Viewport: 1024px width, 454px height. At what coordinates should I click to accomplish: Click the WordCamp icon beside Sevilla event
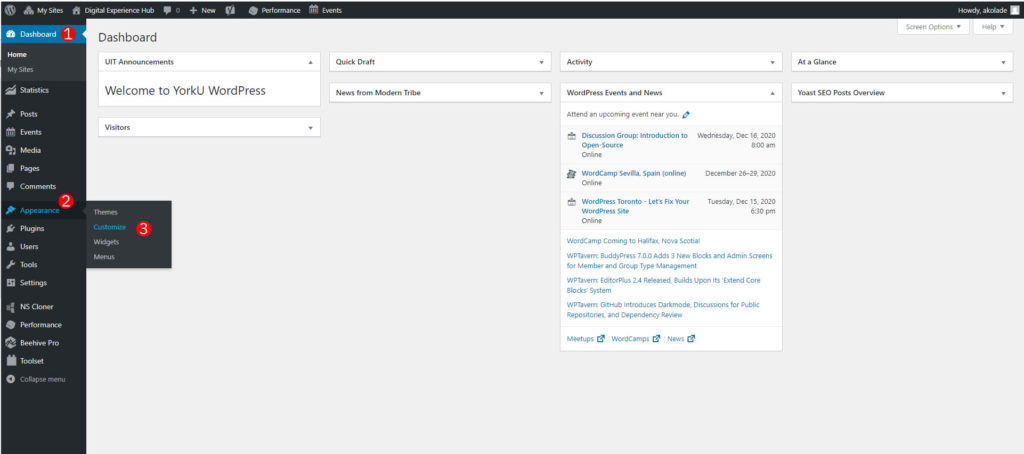tap(571, 173)
